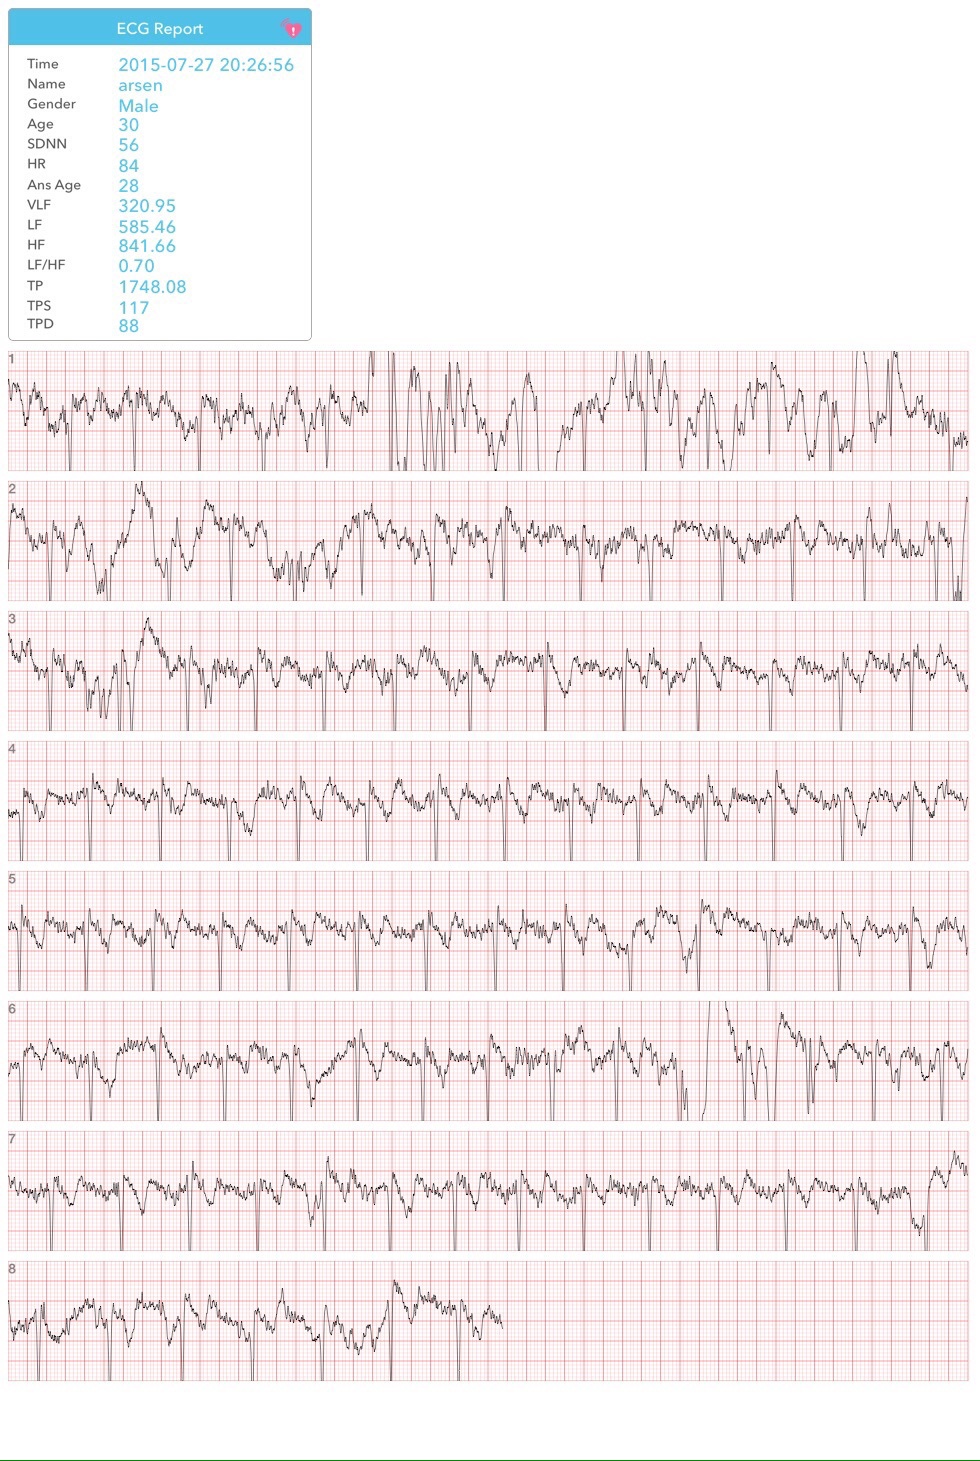Open ECG strip number 4
This screenshot has width=980, height=1461.
[488, 801]
